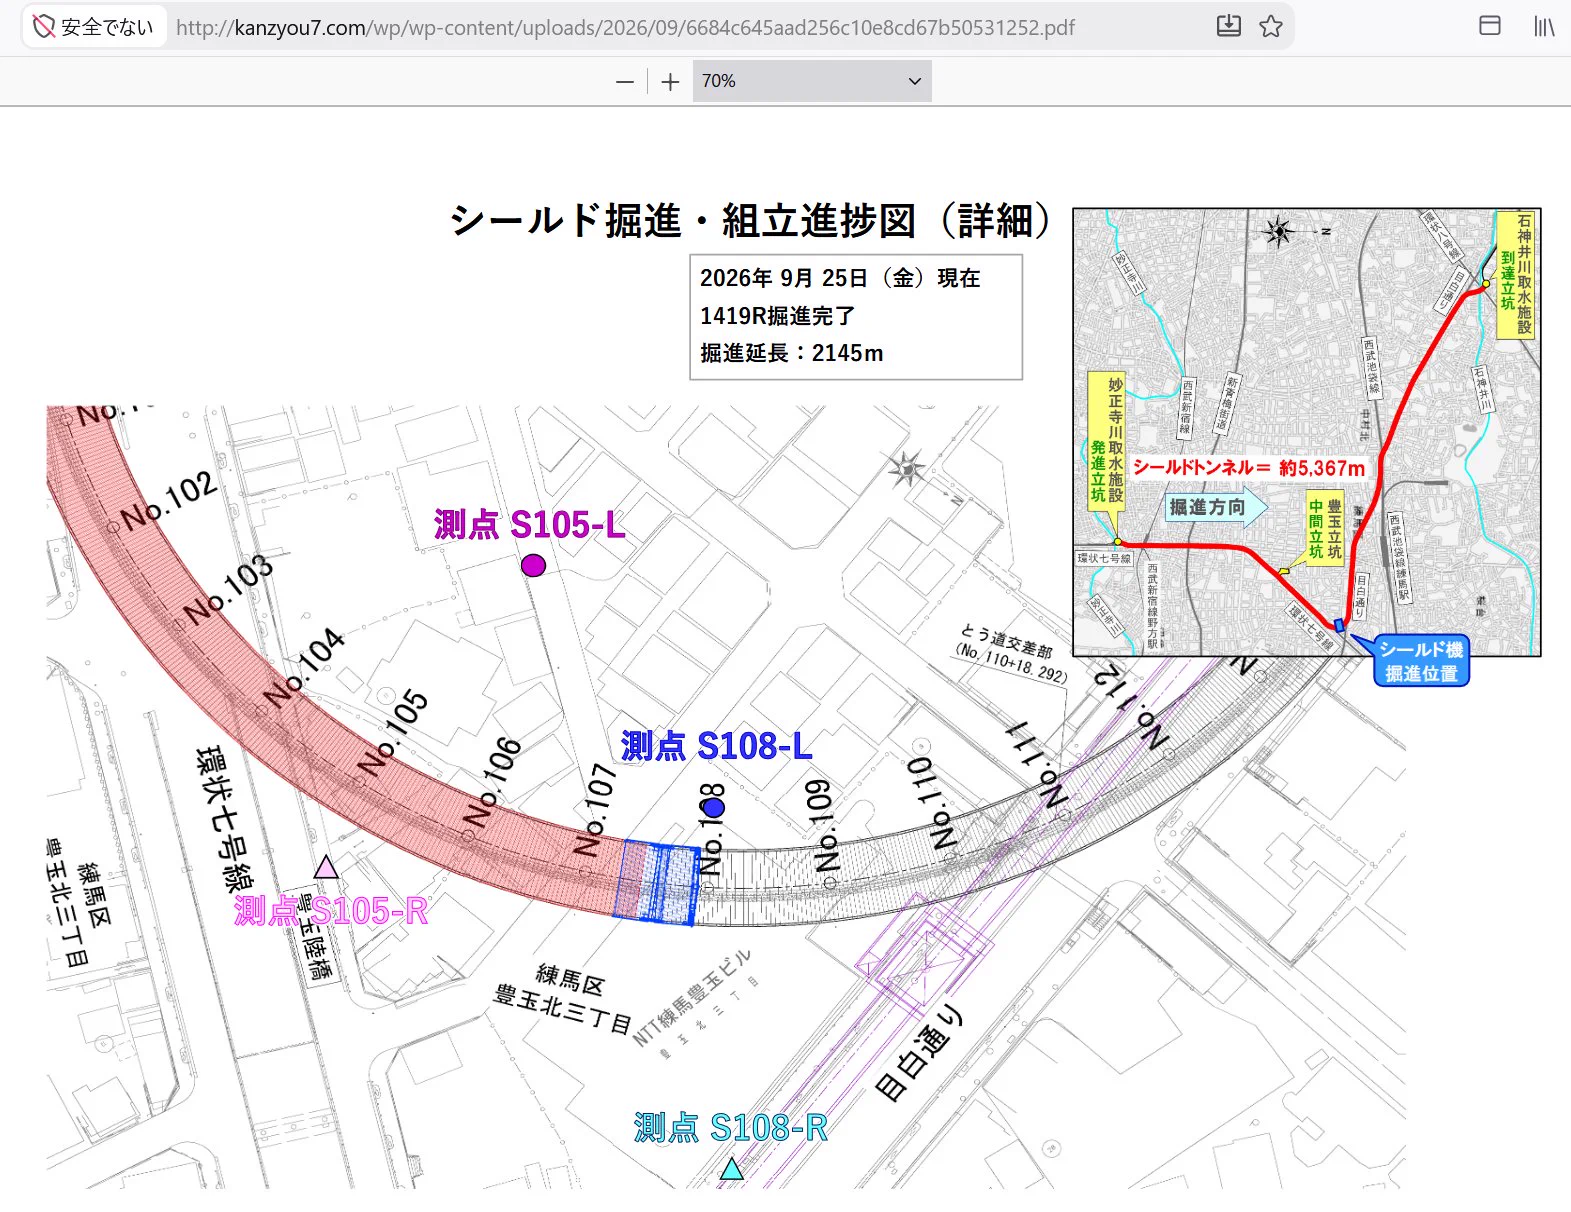Click the 測点 S108-L label
The height and width of the screenshot is (1212, 1571).
tap(716, 746)
